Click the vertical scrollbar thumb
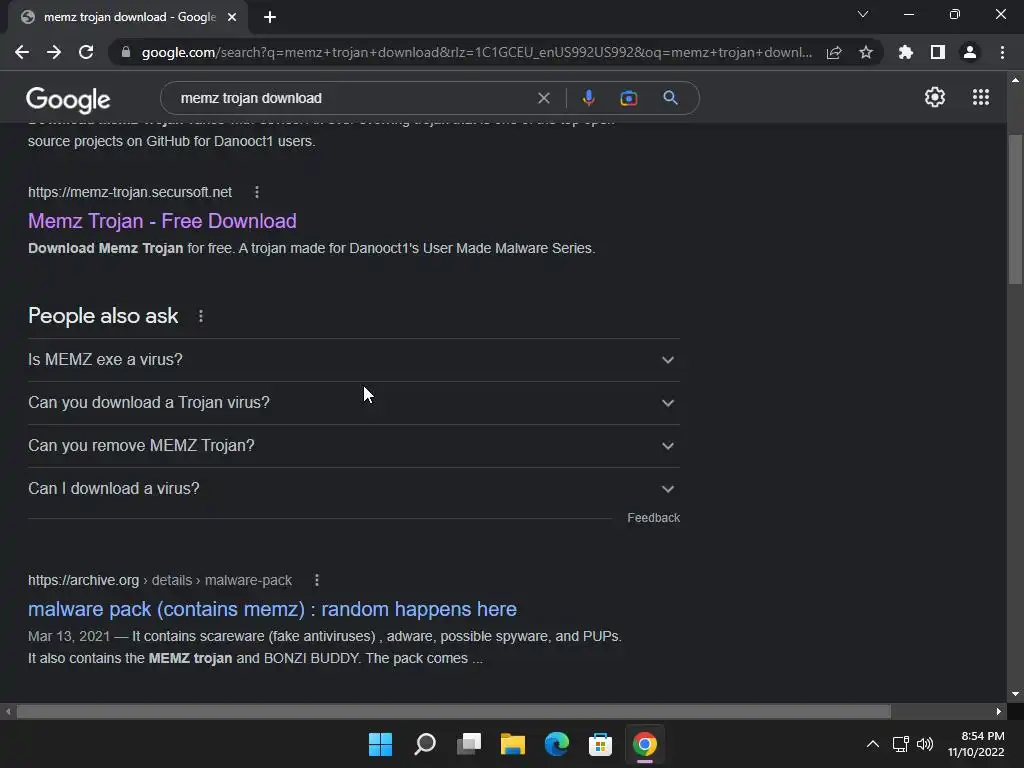 click(x=1015, y=209)
